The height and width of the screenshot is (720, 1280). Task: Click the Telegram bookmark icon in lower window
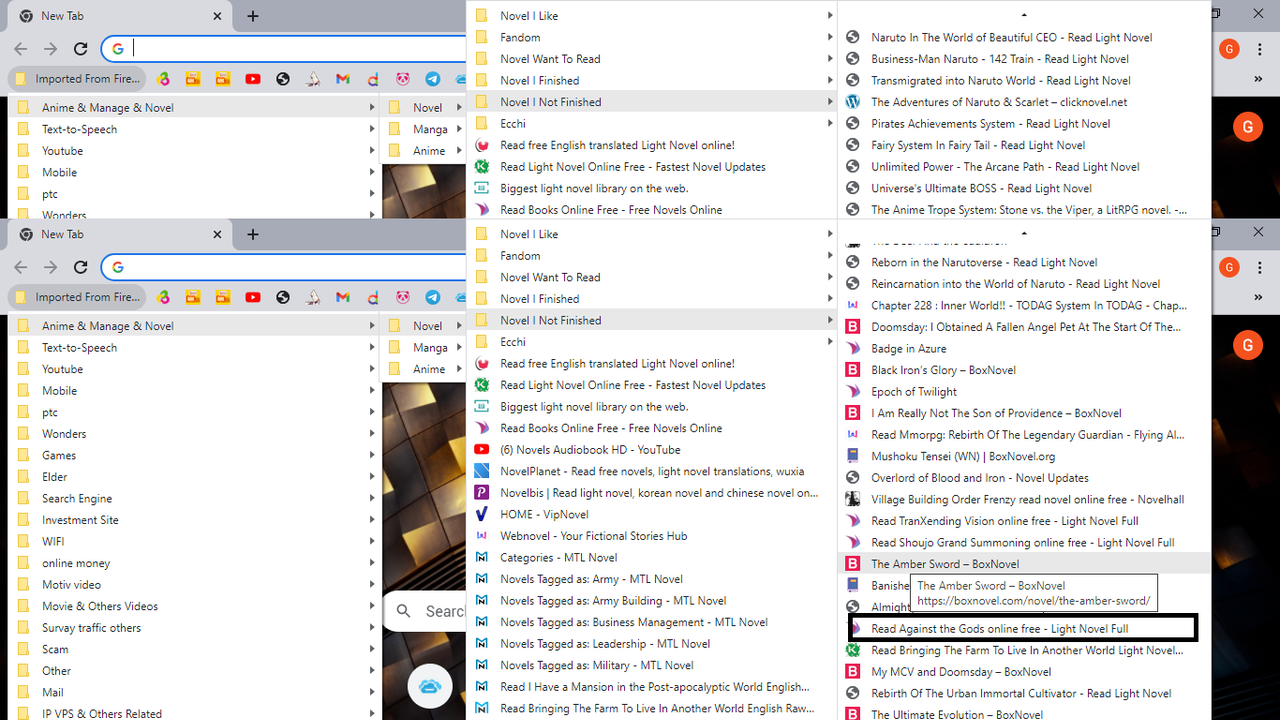(x=432, y=297)
